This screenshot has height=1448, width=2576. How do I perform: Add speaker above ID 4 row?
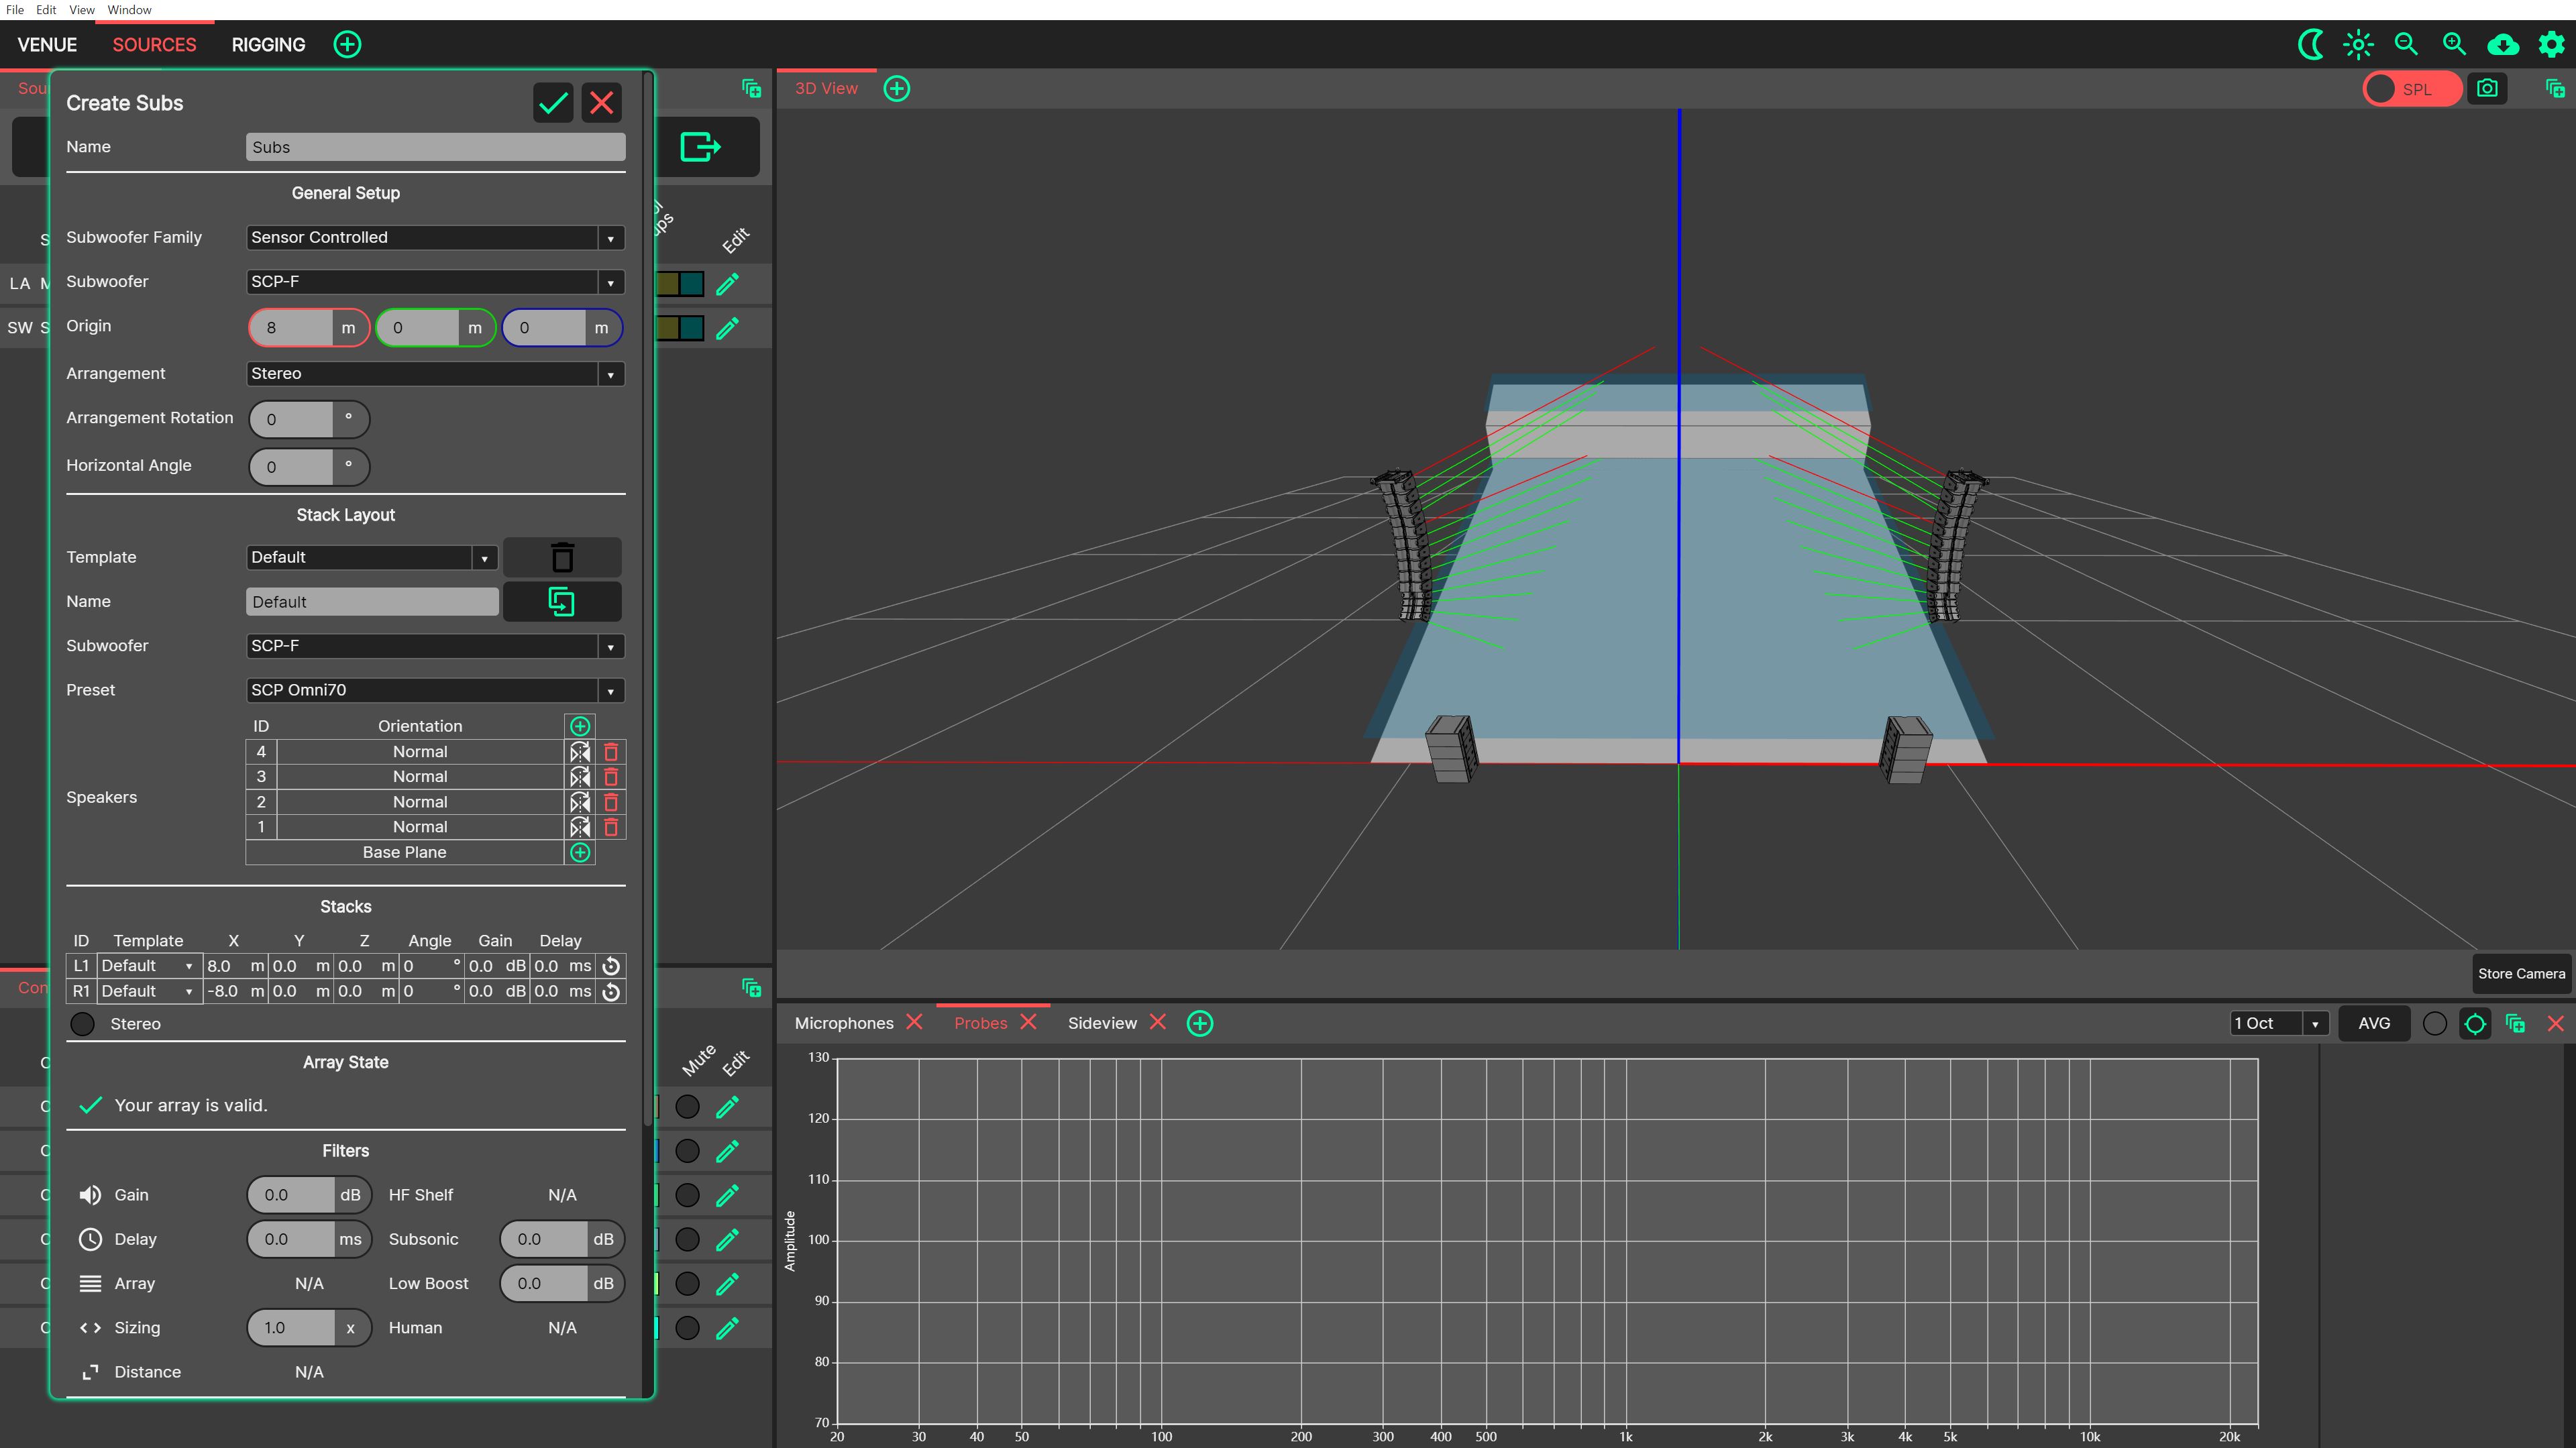tap(580, 726)
